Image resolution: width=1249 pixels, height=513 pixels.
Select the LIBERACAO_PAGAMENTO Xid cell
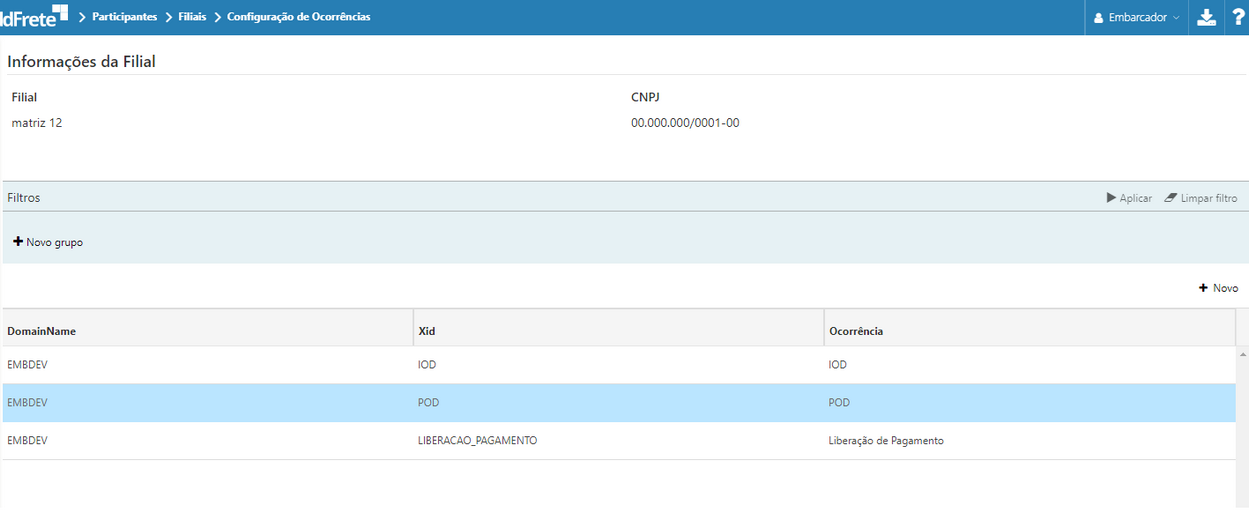pos(477,441)
